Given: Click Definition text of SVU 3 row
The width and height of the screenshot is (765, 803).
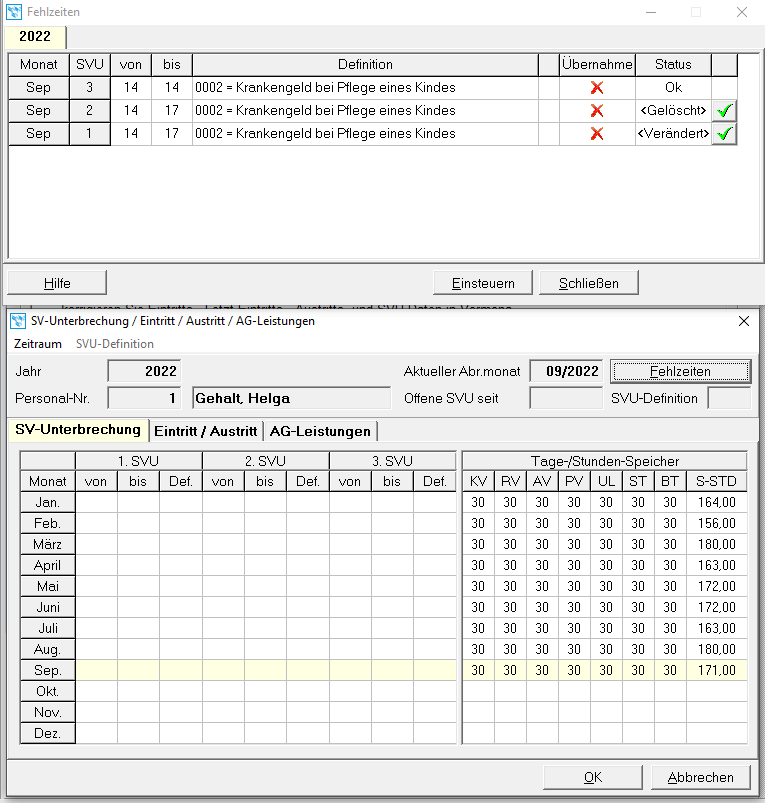Looking at the screenshot, I should 325,88.
